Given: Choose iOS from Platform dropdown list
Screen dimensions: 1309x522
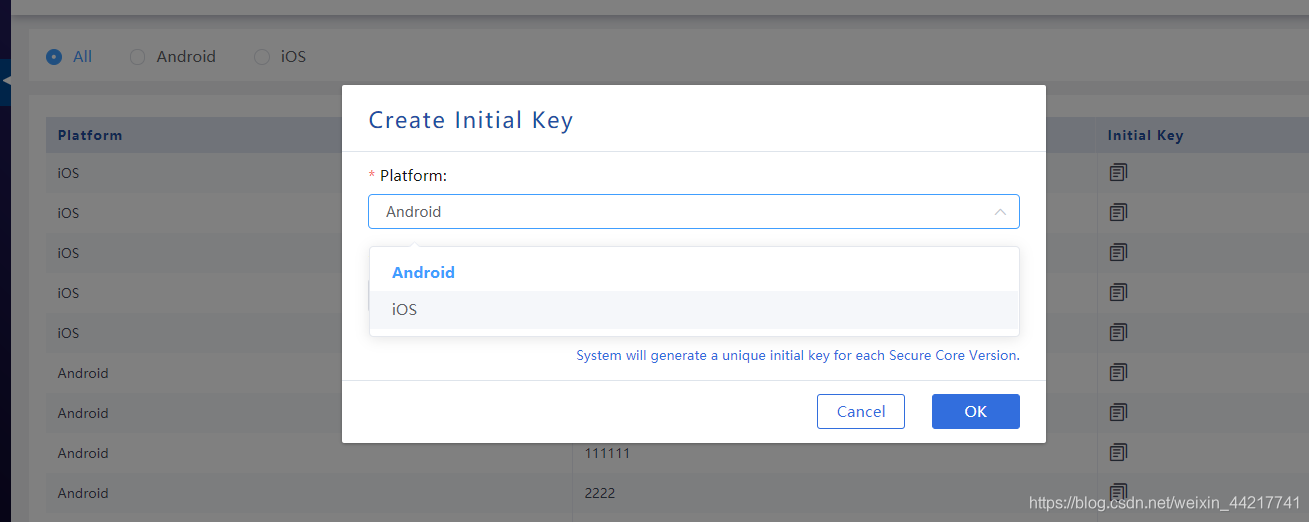Looking at the screenshot, I should pos(694,310).
